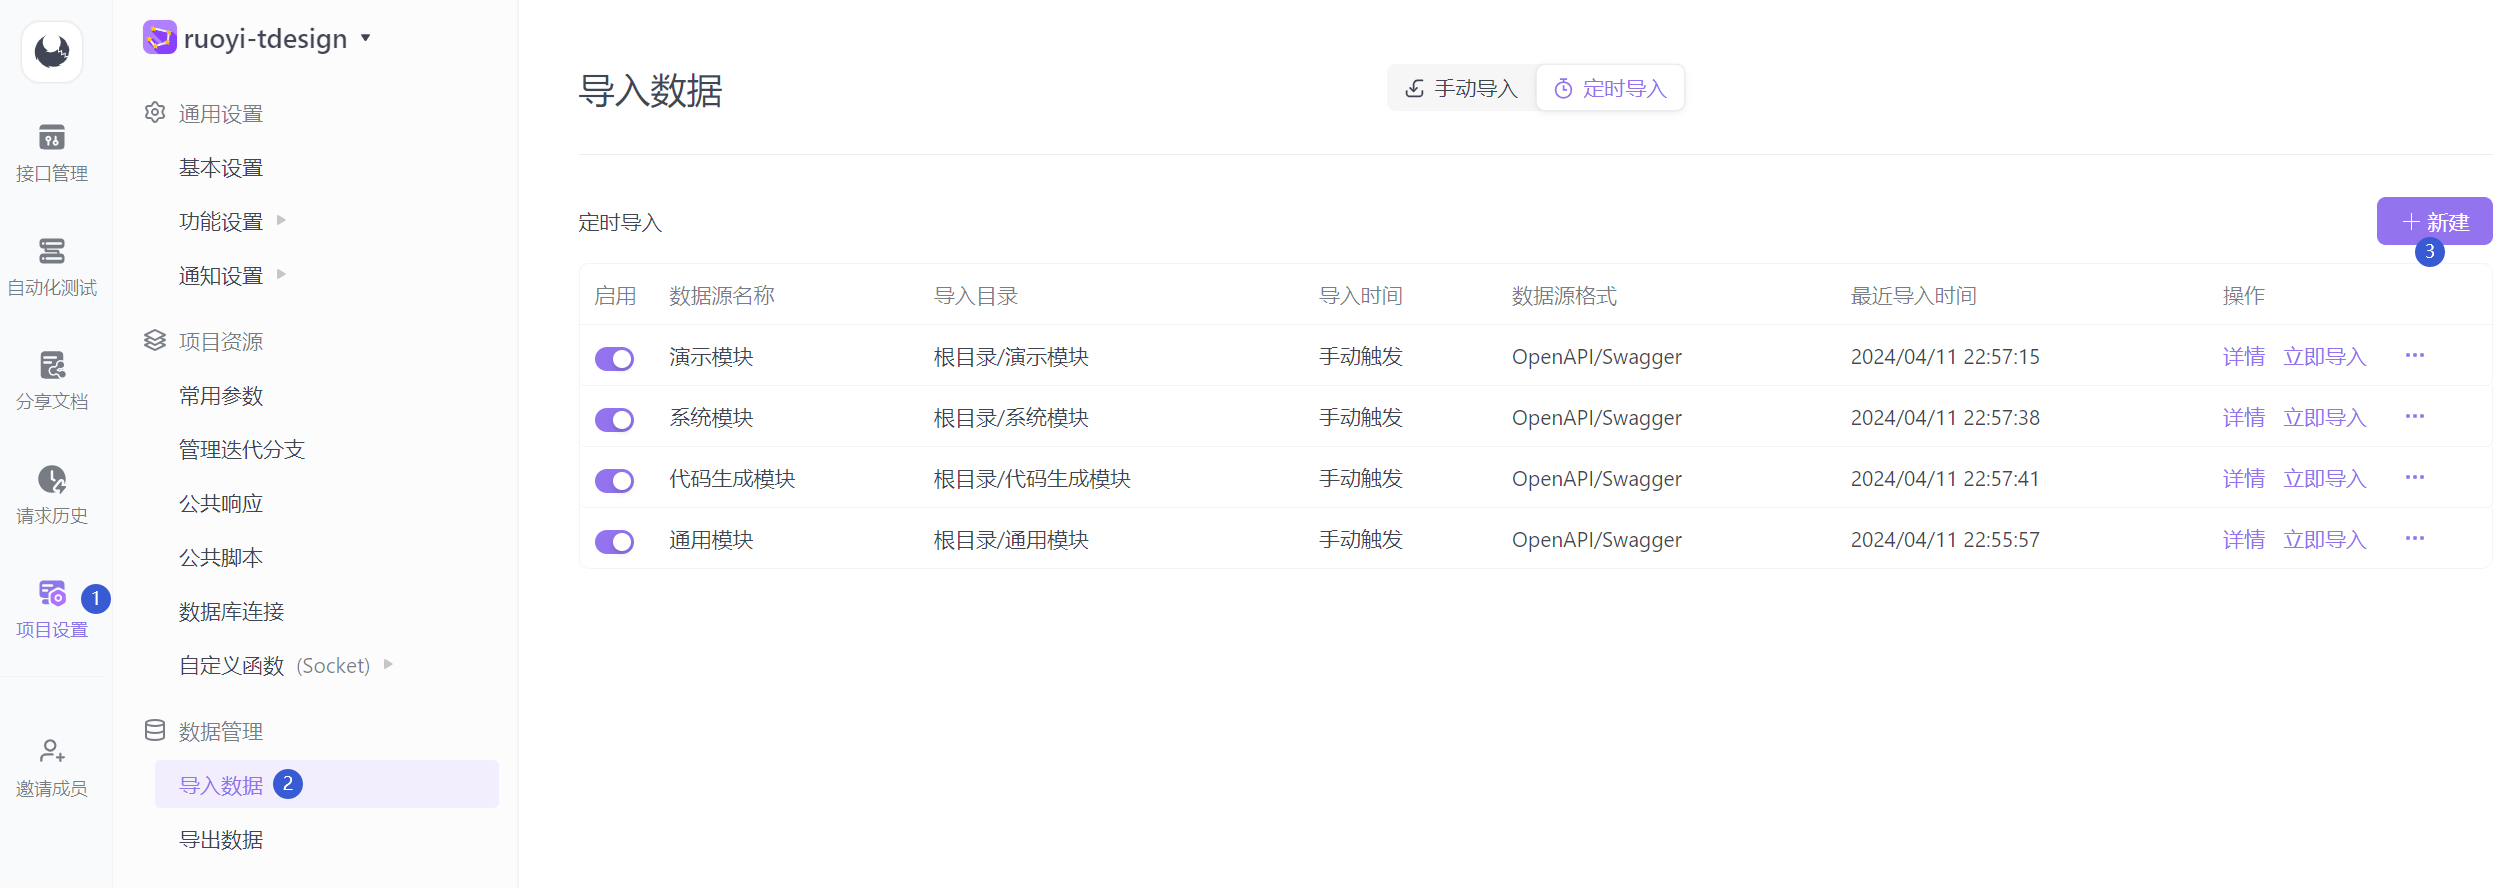Click the 邀请成员 add-person icon
Screen dimensions: 2520x888
click(52, 751)
